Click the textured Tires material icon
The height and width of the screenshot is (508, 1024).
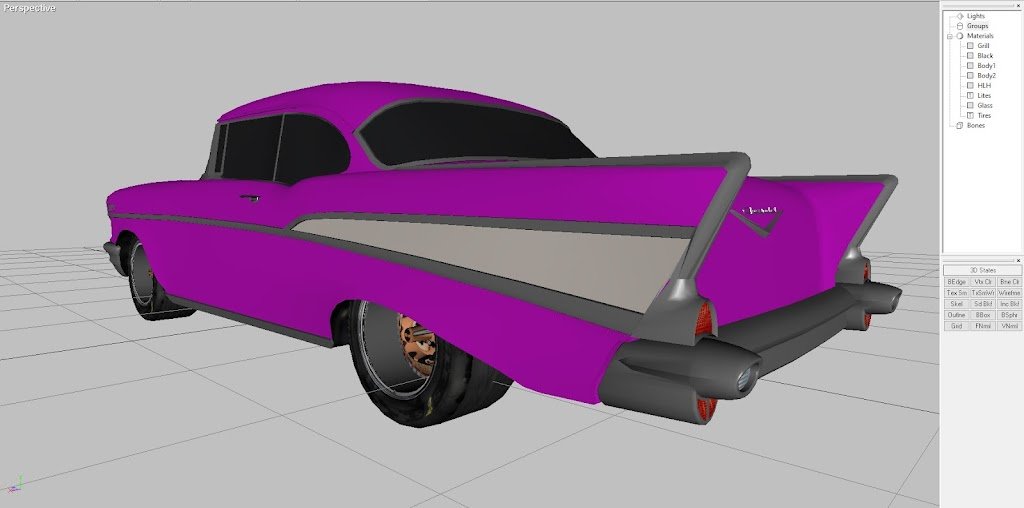point(969,116)
